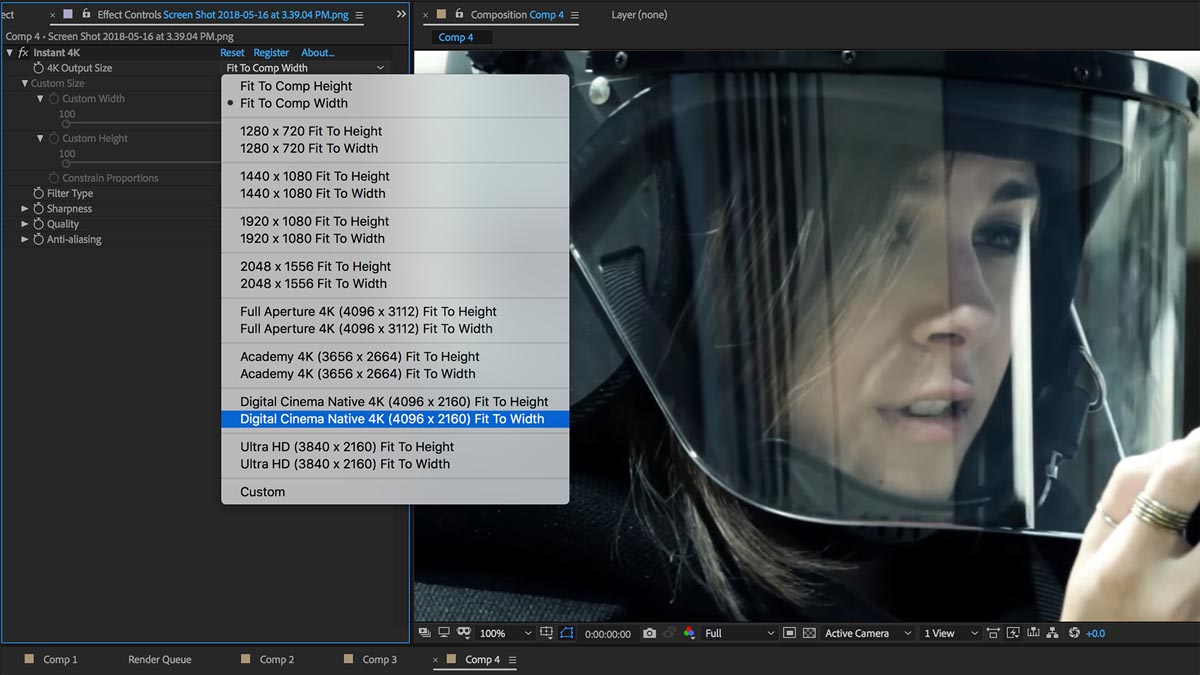
Task: Click the Custom Width slider handle
Action: (67, 124)
